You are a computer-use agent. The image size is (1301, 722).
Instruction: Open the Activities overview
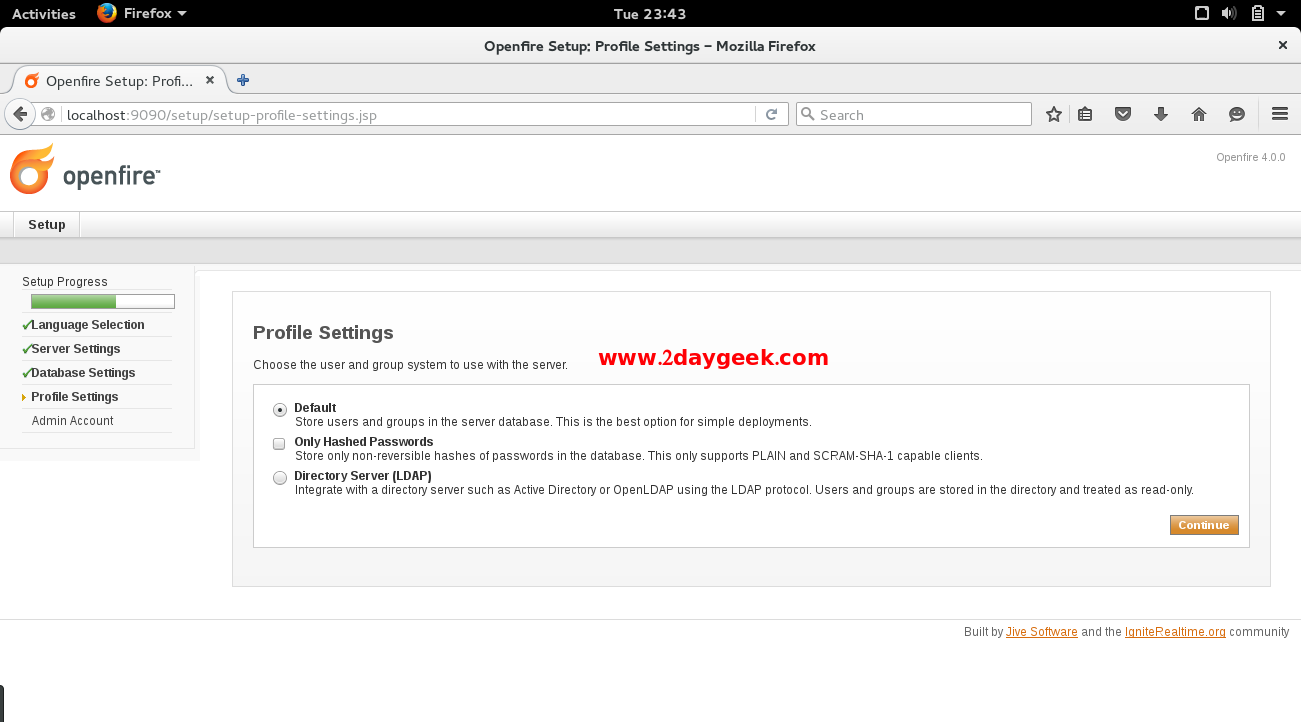tap(43, 14)
